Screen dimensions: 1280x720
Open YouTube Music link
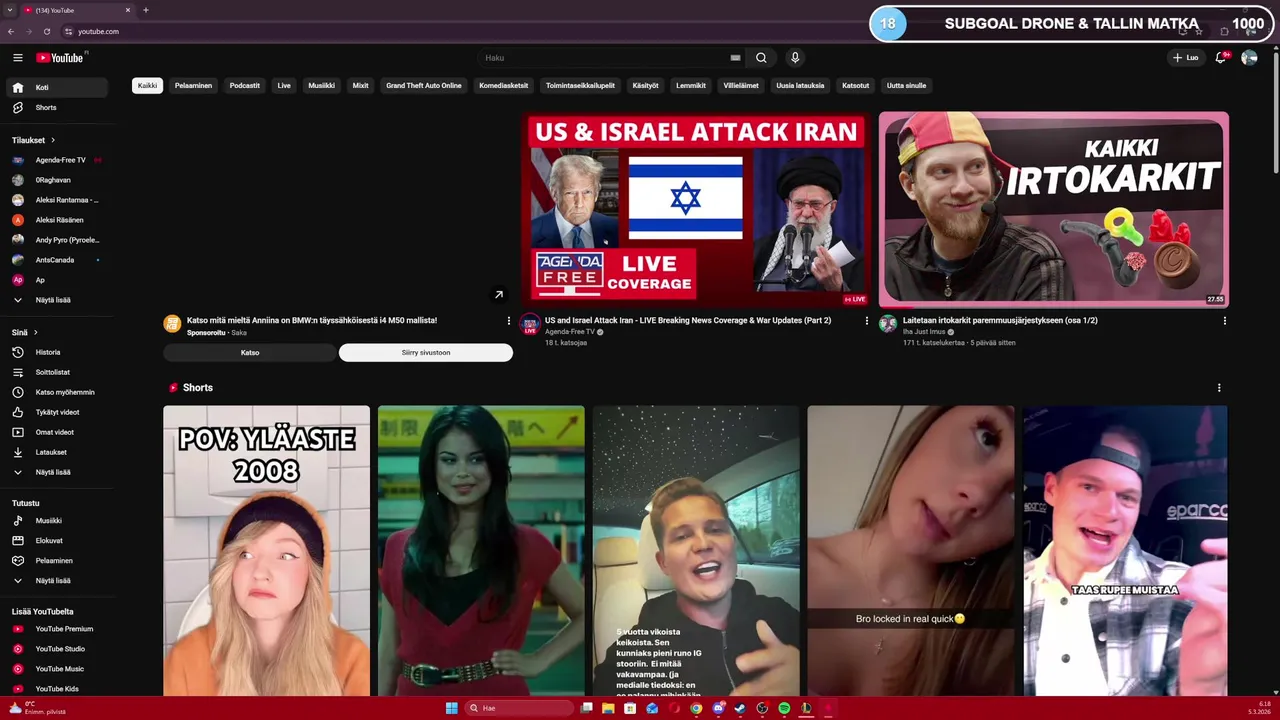point(55,669)
